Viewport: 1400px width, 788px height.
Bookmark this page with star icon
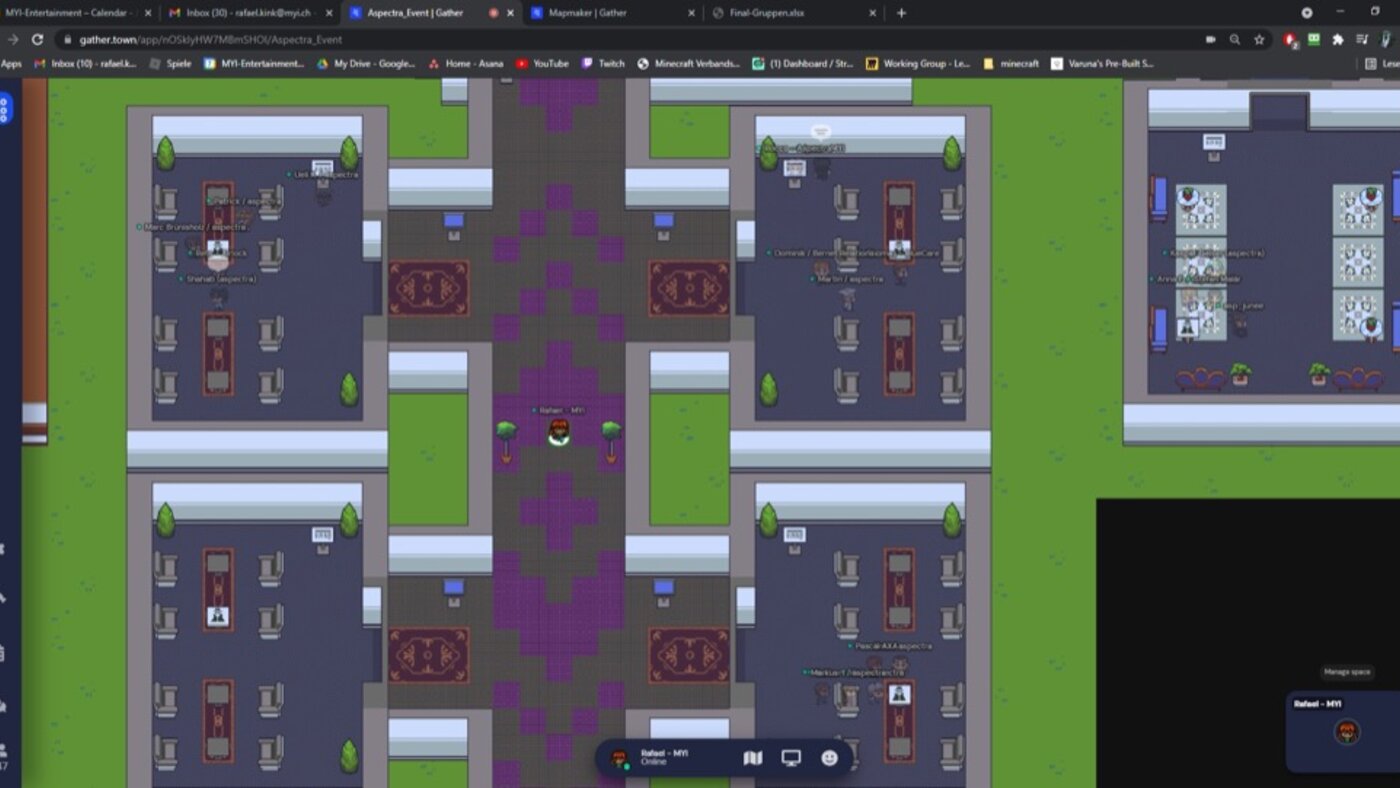pos(1259,39)
